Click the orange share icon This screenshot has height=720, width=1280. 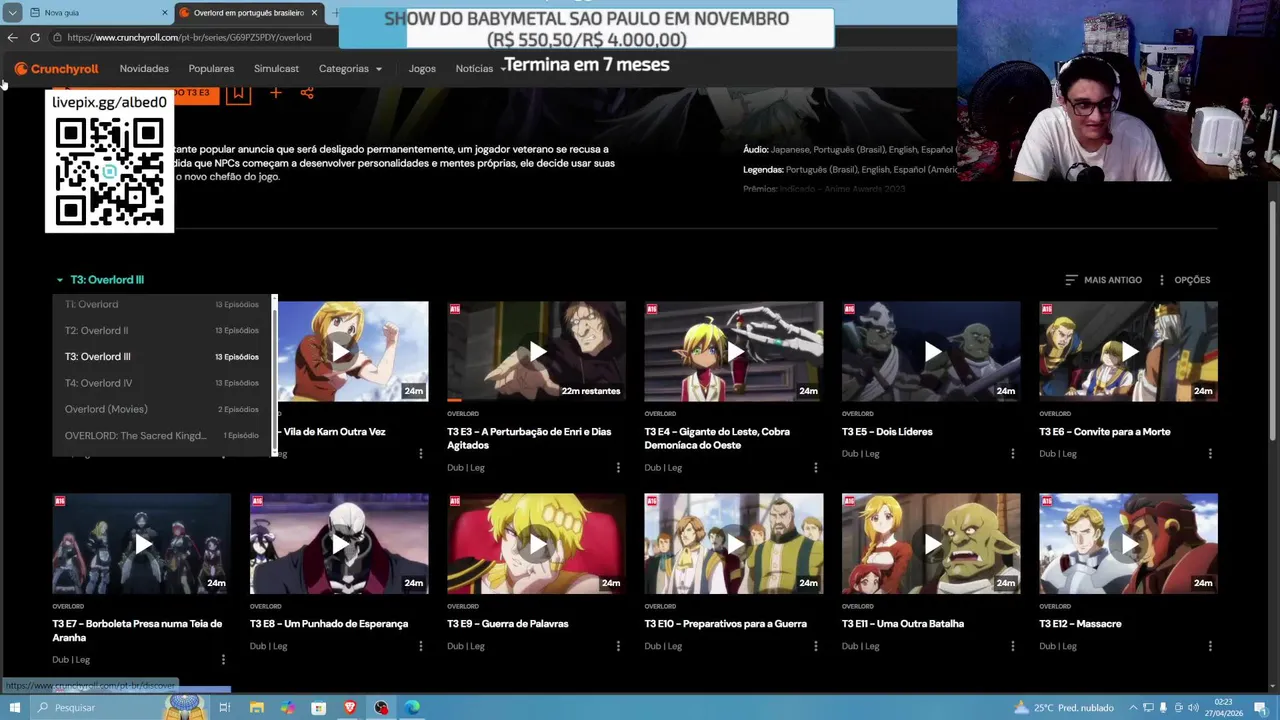[307, 93]
